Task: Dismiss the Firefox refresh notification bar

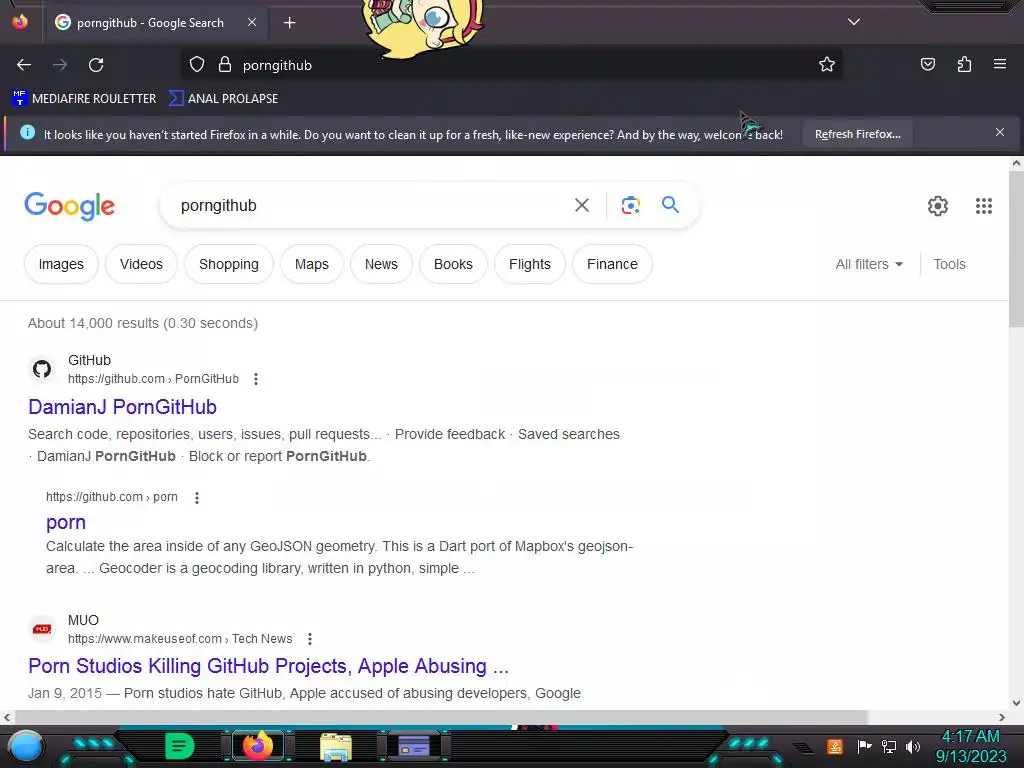Action: pyautogui.click(x=1000, y=133)
